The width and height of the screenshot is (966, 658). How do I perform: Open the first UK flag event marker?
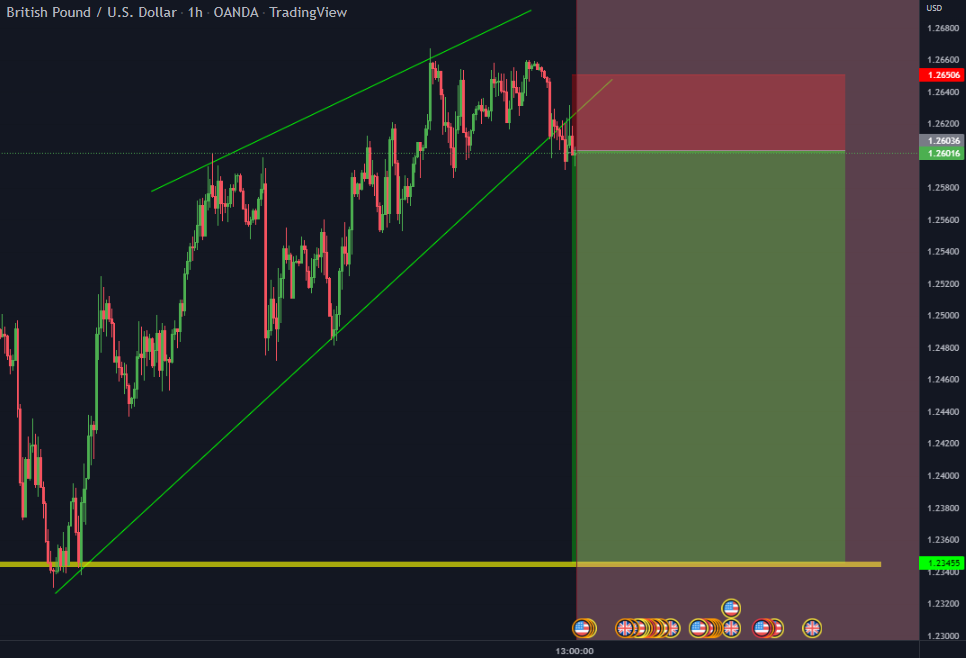click(625, 628)
